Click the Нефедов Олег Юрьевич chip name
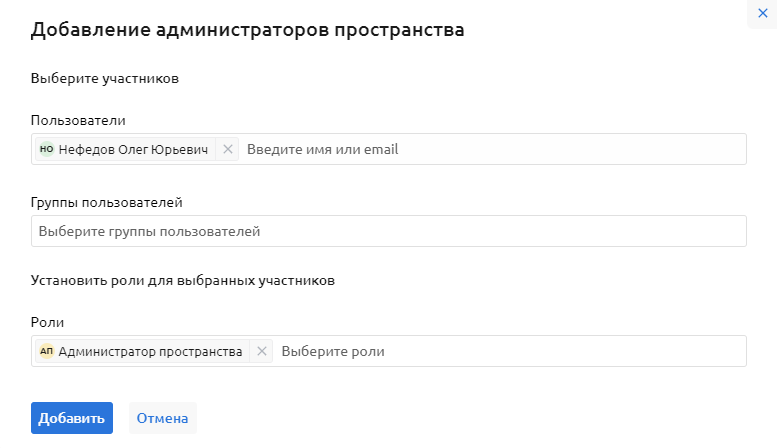The height and width of the screenshot is (448, 777). (x=134, y=149)
